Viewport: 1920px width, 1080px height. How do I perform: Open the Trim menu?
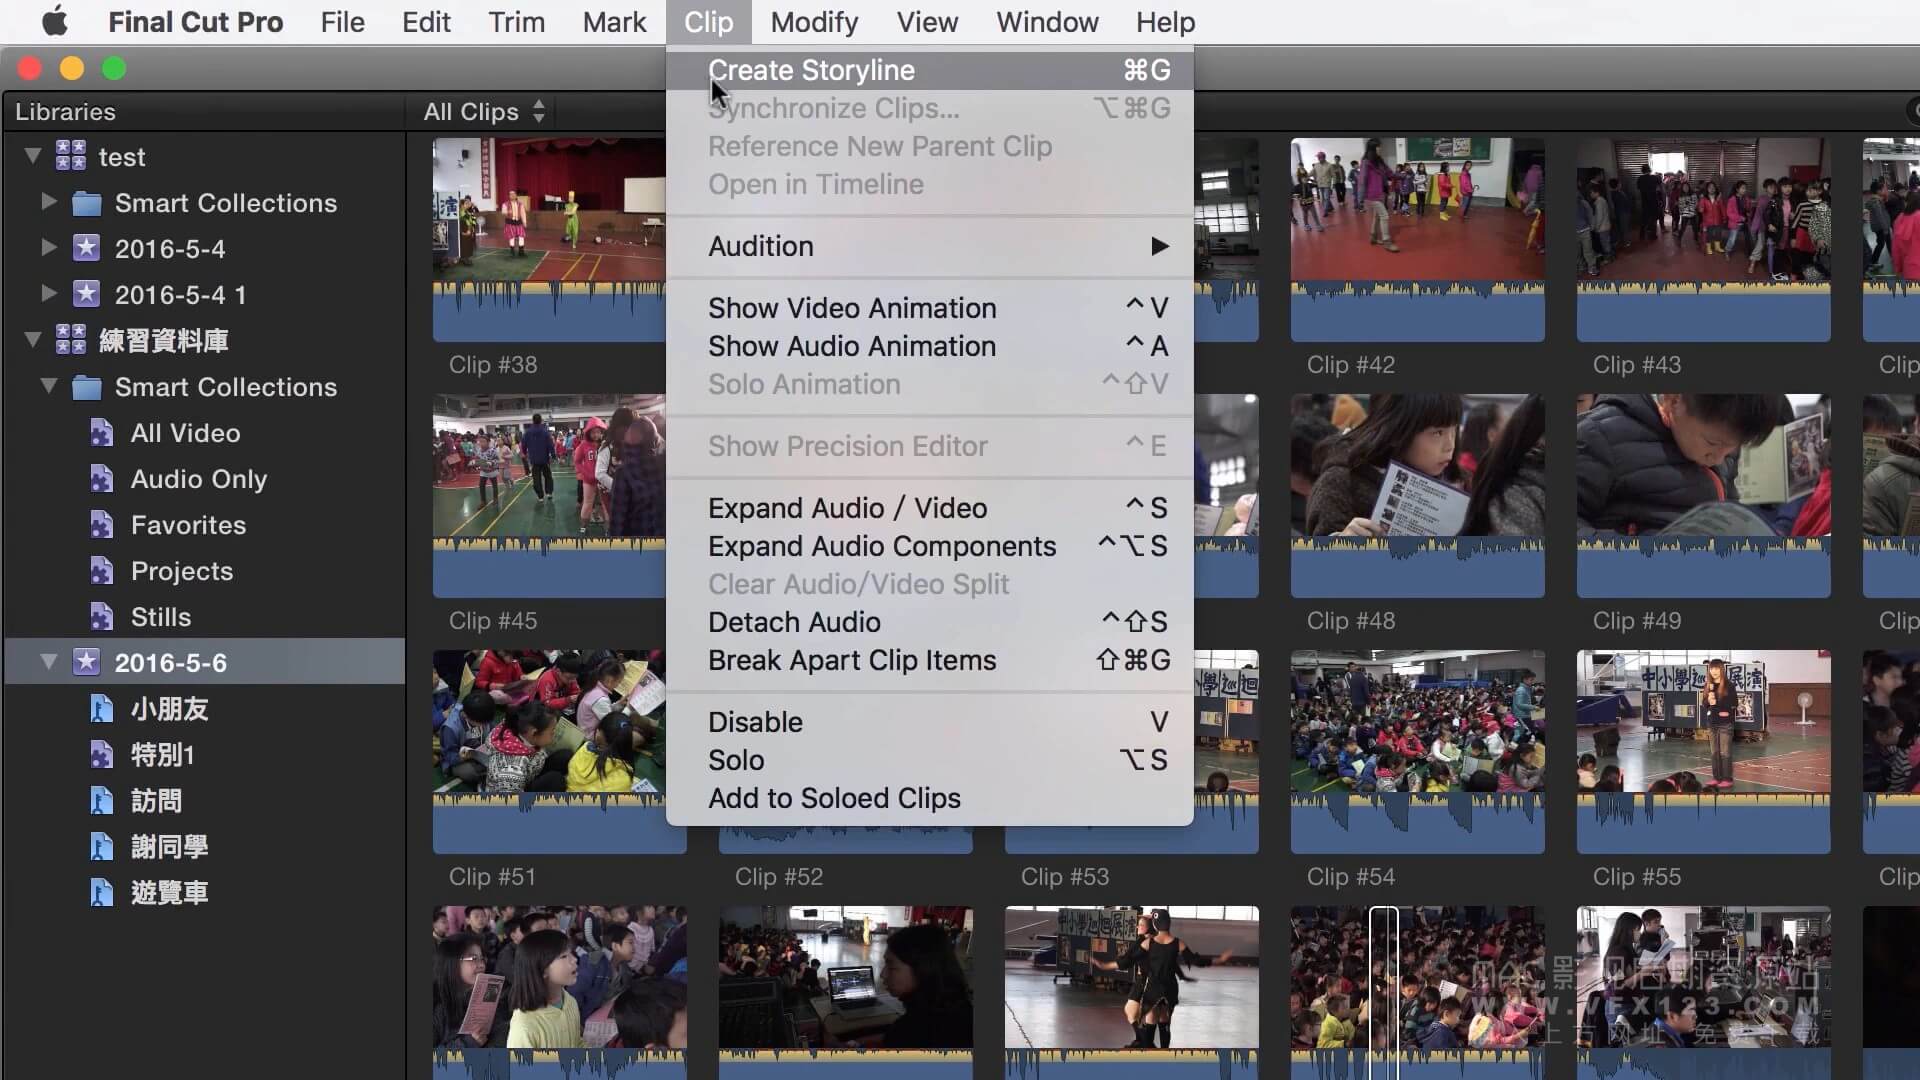coord(516,22)
